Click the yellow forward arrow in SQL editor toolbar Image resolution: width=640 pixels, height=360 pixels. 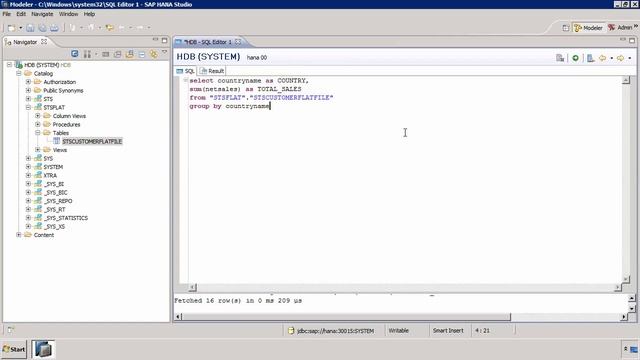[620, 58]
